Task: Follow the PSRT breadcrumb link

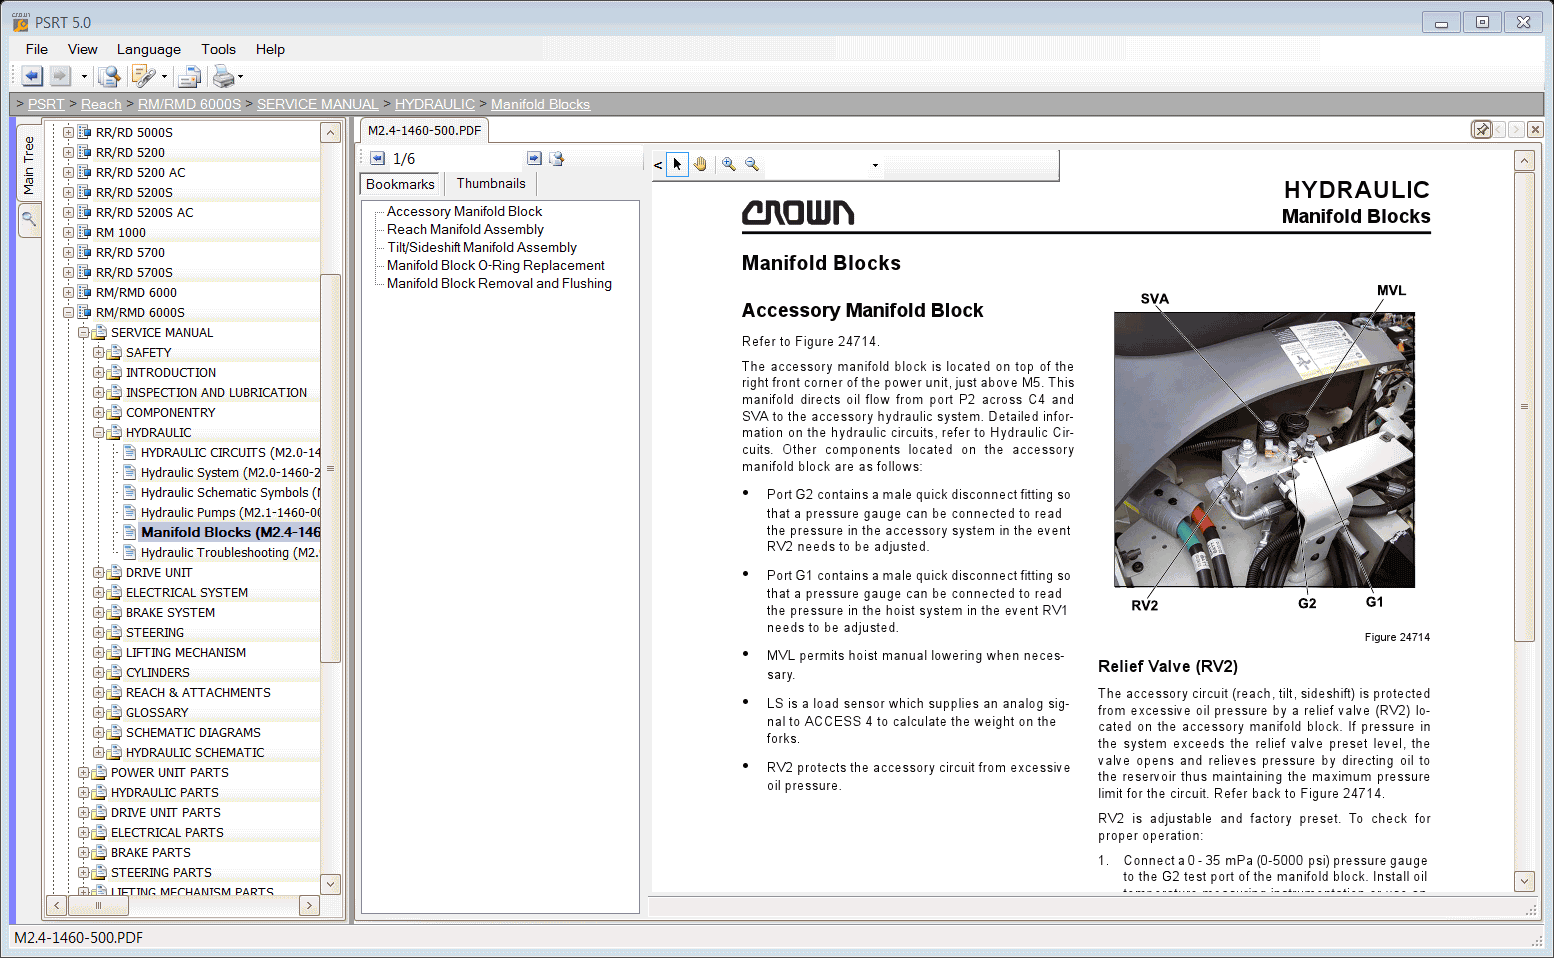Action: (46, 104)
